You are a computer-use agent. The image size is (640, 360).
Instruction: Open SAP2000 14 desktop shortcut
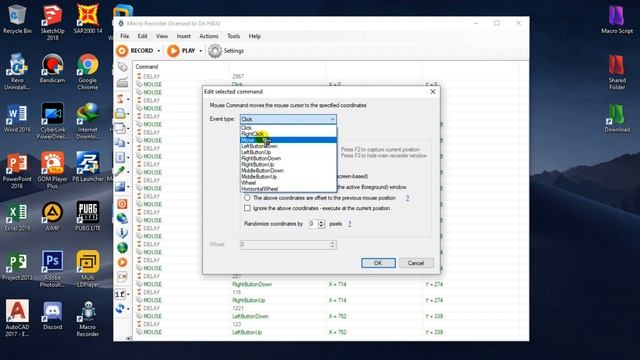point(88,19)
